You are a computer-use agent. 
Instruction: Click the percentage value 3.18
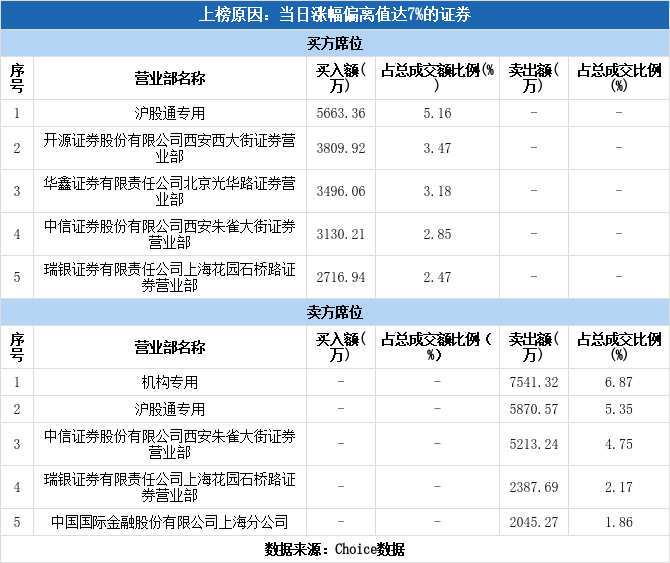[437, 191]
